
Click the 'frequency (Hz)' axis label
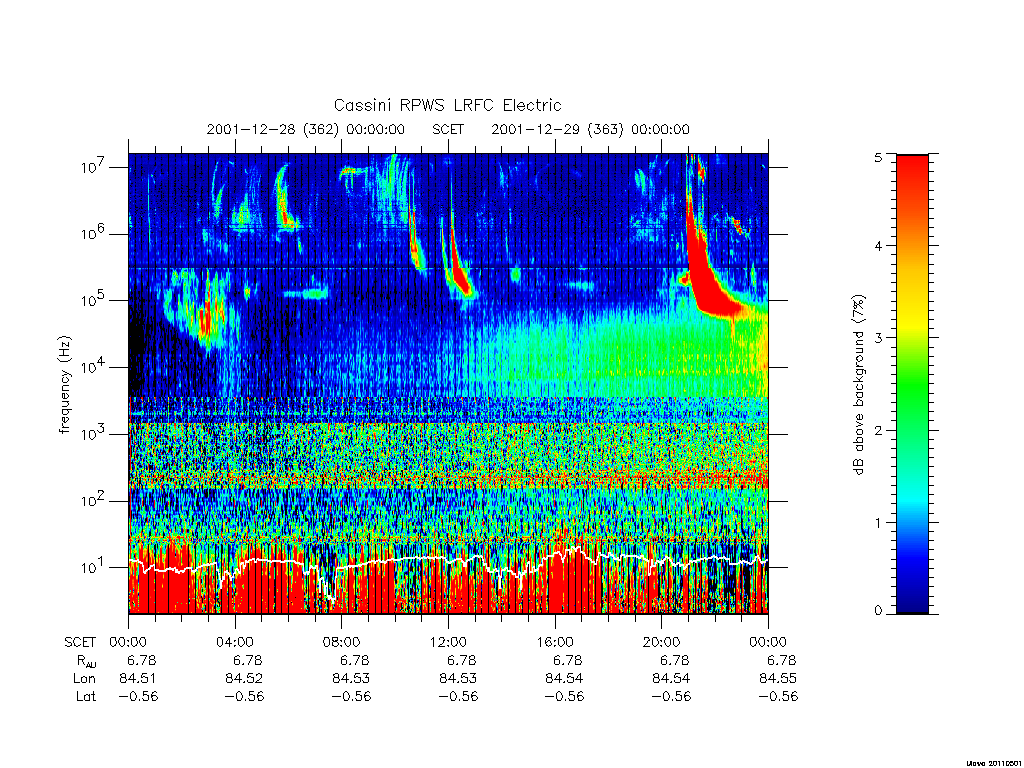click(65, 385)
